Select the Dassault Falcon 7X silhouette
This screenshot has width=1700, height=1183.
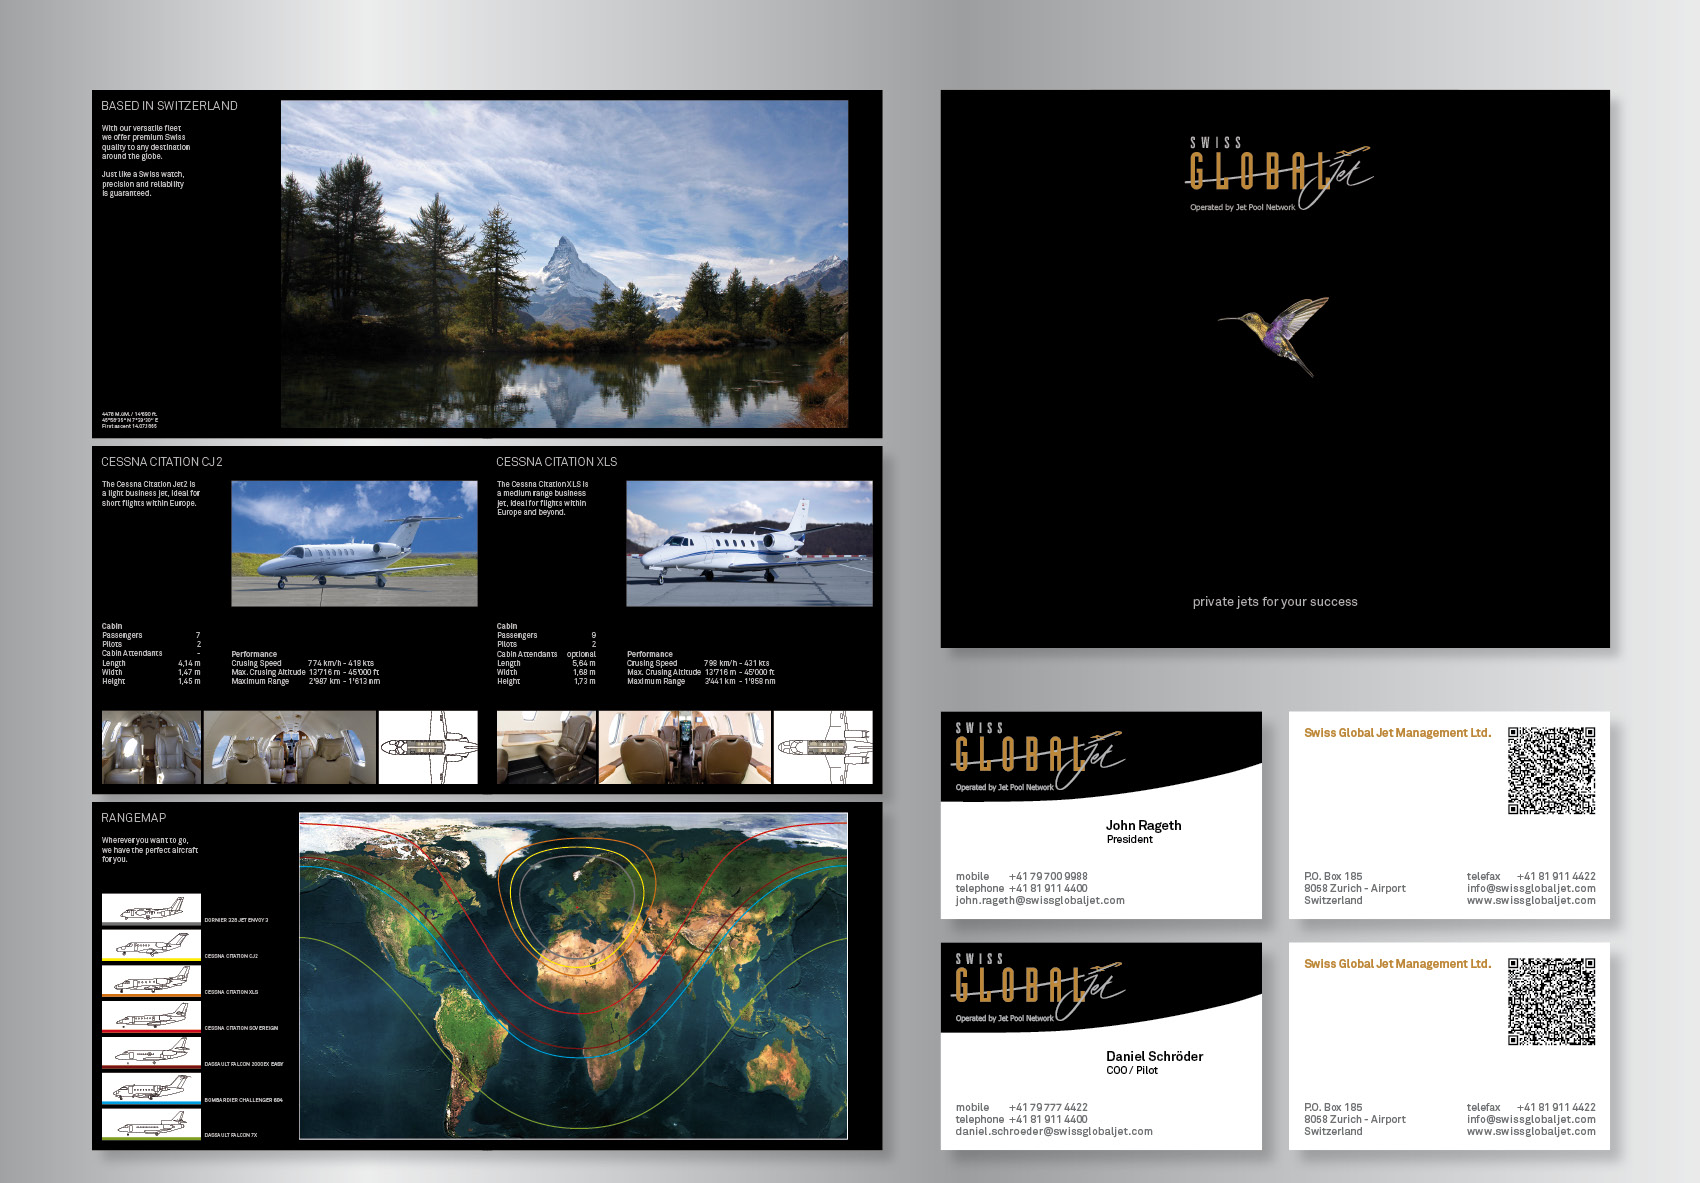151,1124
